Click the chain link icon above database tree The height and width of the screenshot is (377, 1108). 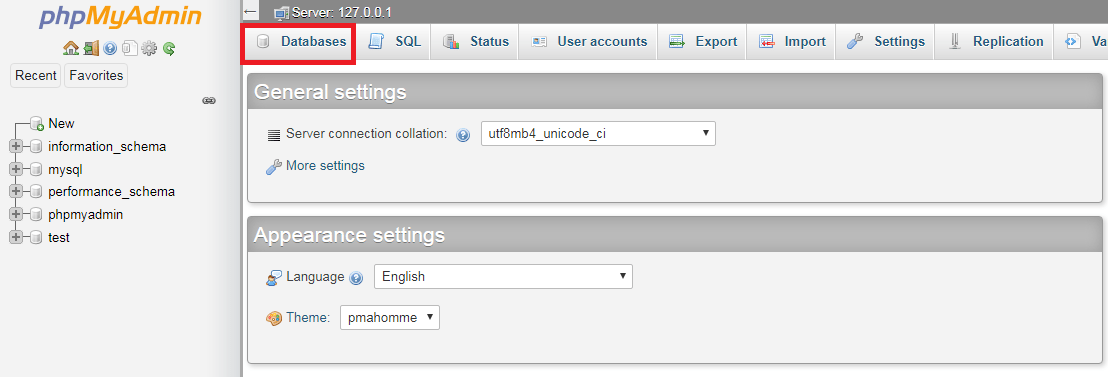point(208,101)
